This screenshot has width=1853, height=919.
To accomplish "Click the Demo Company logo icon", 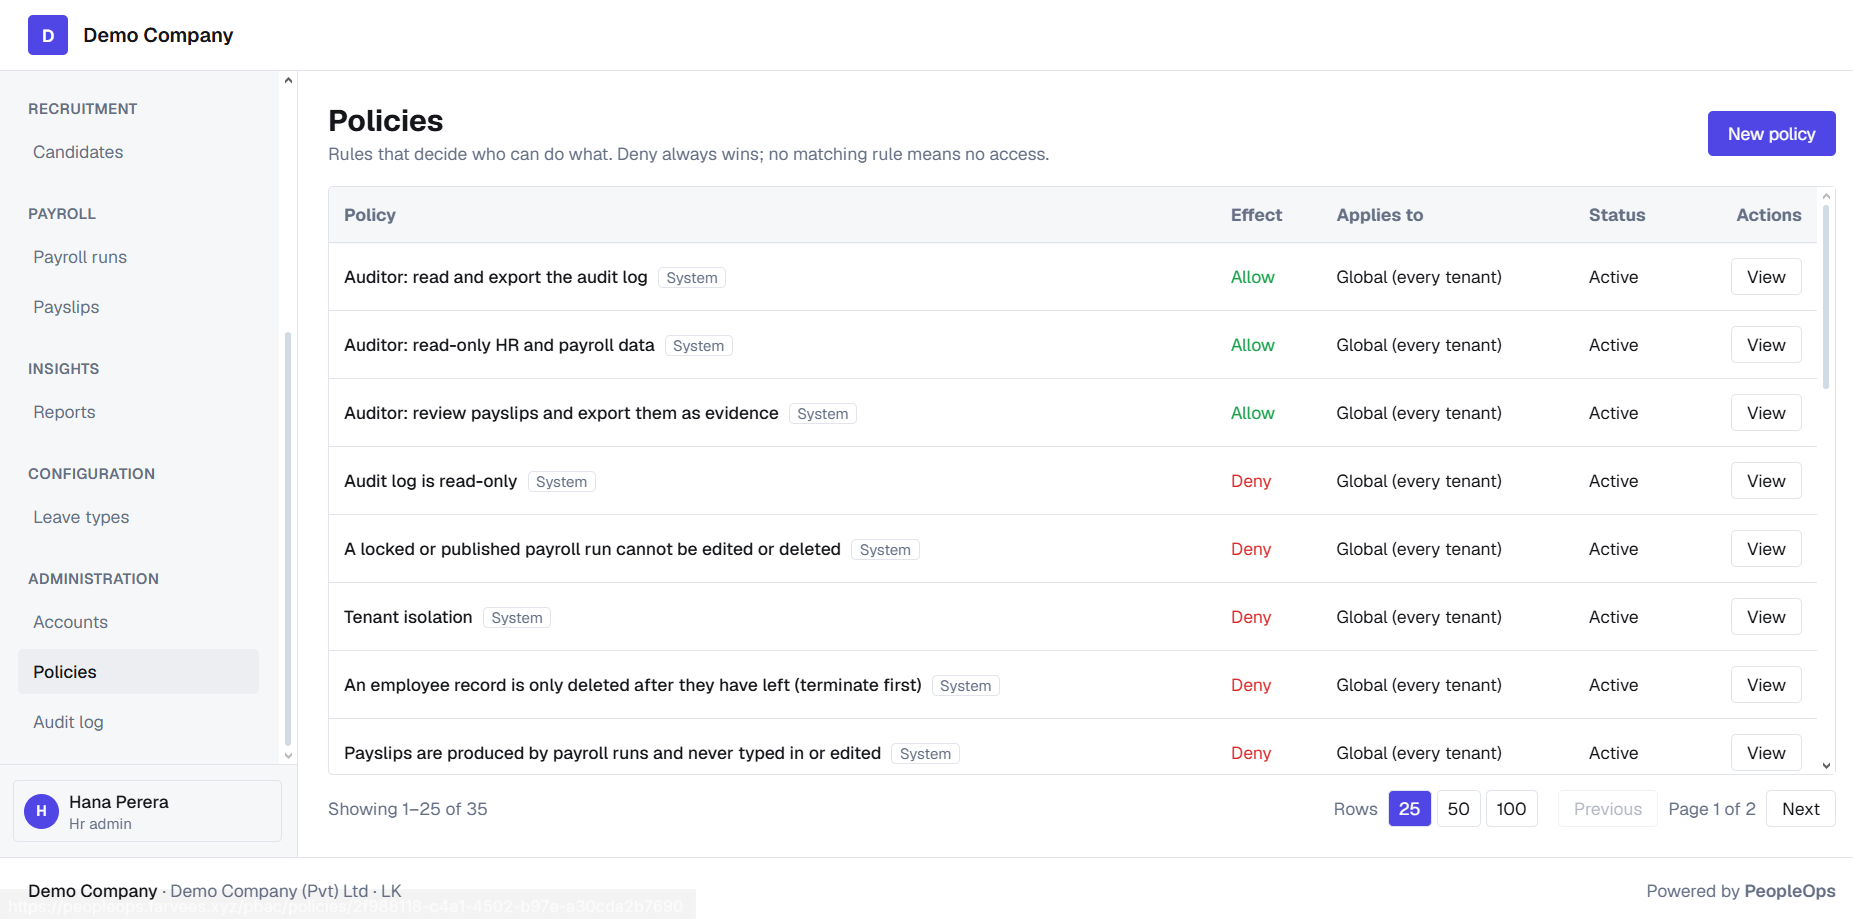I will click(48, 35).
